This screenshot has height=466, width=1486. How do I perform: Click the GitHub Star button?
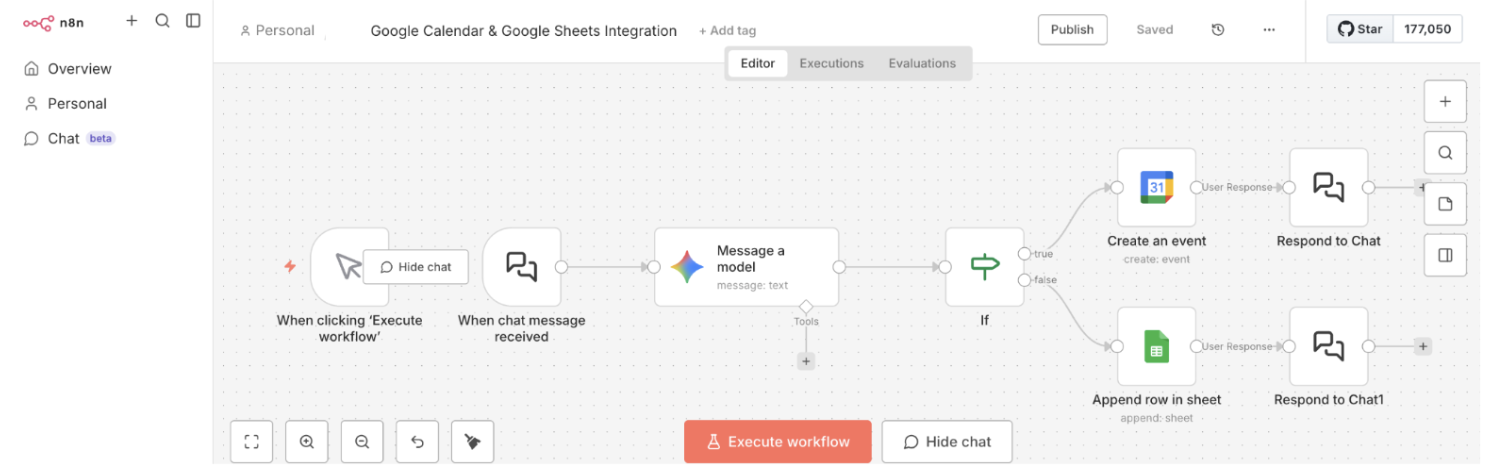click(1359, 29)
